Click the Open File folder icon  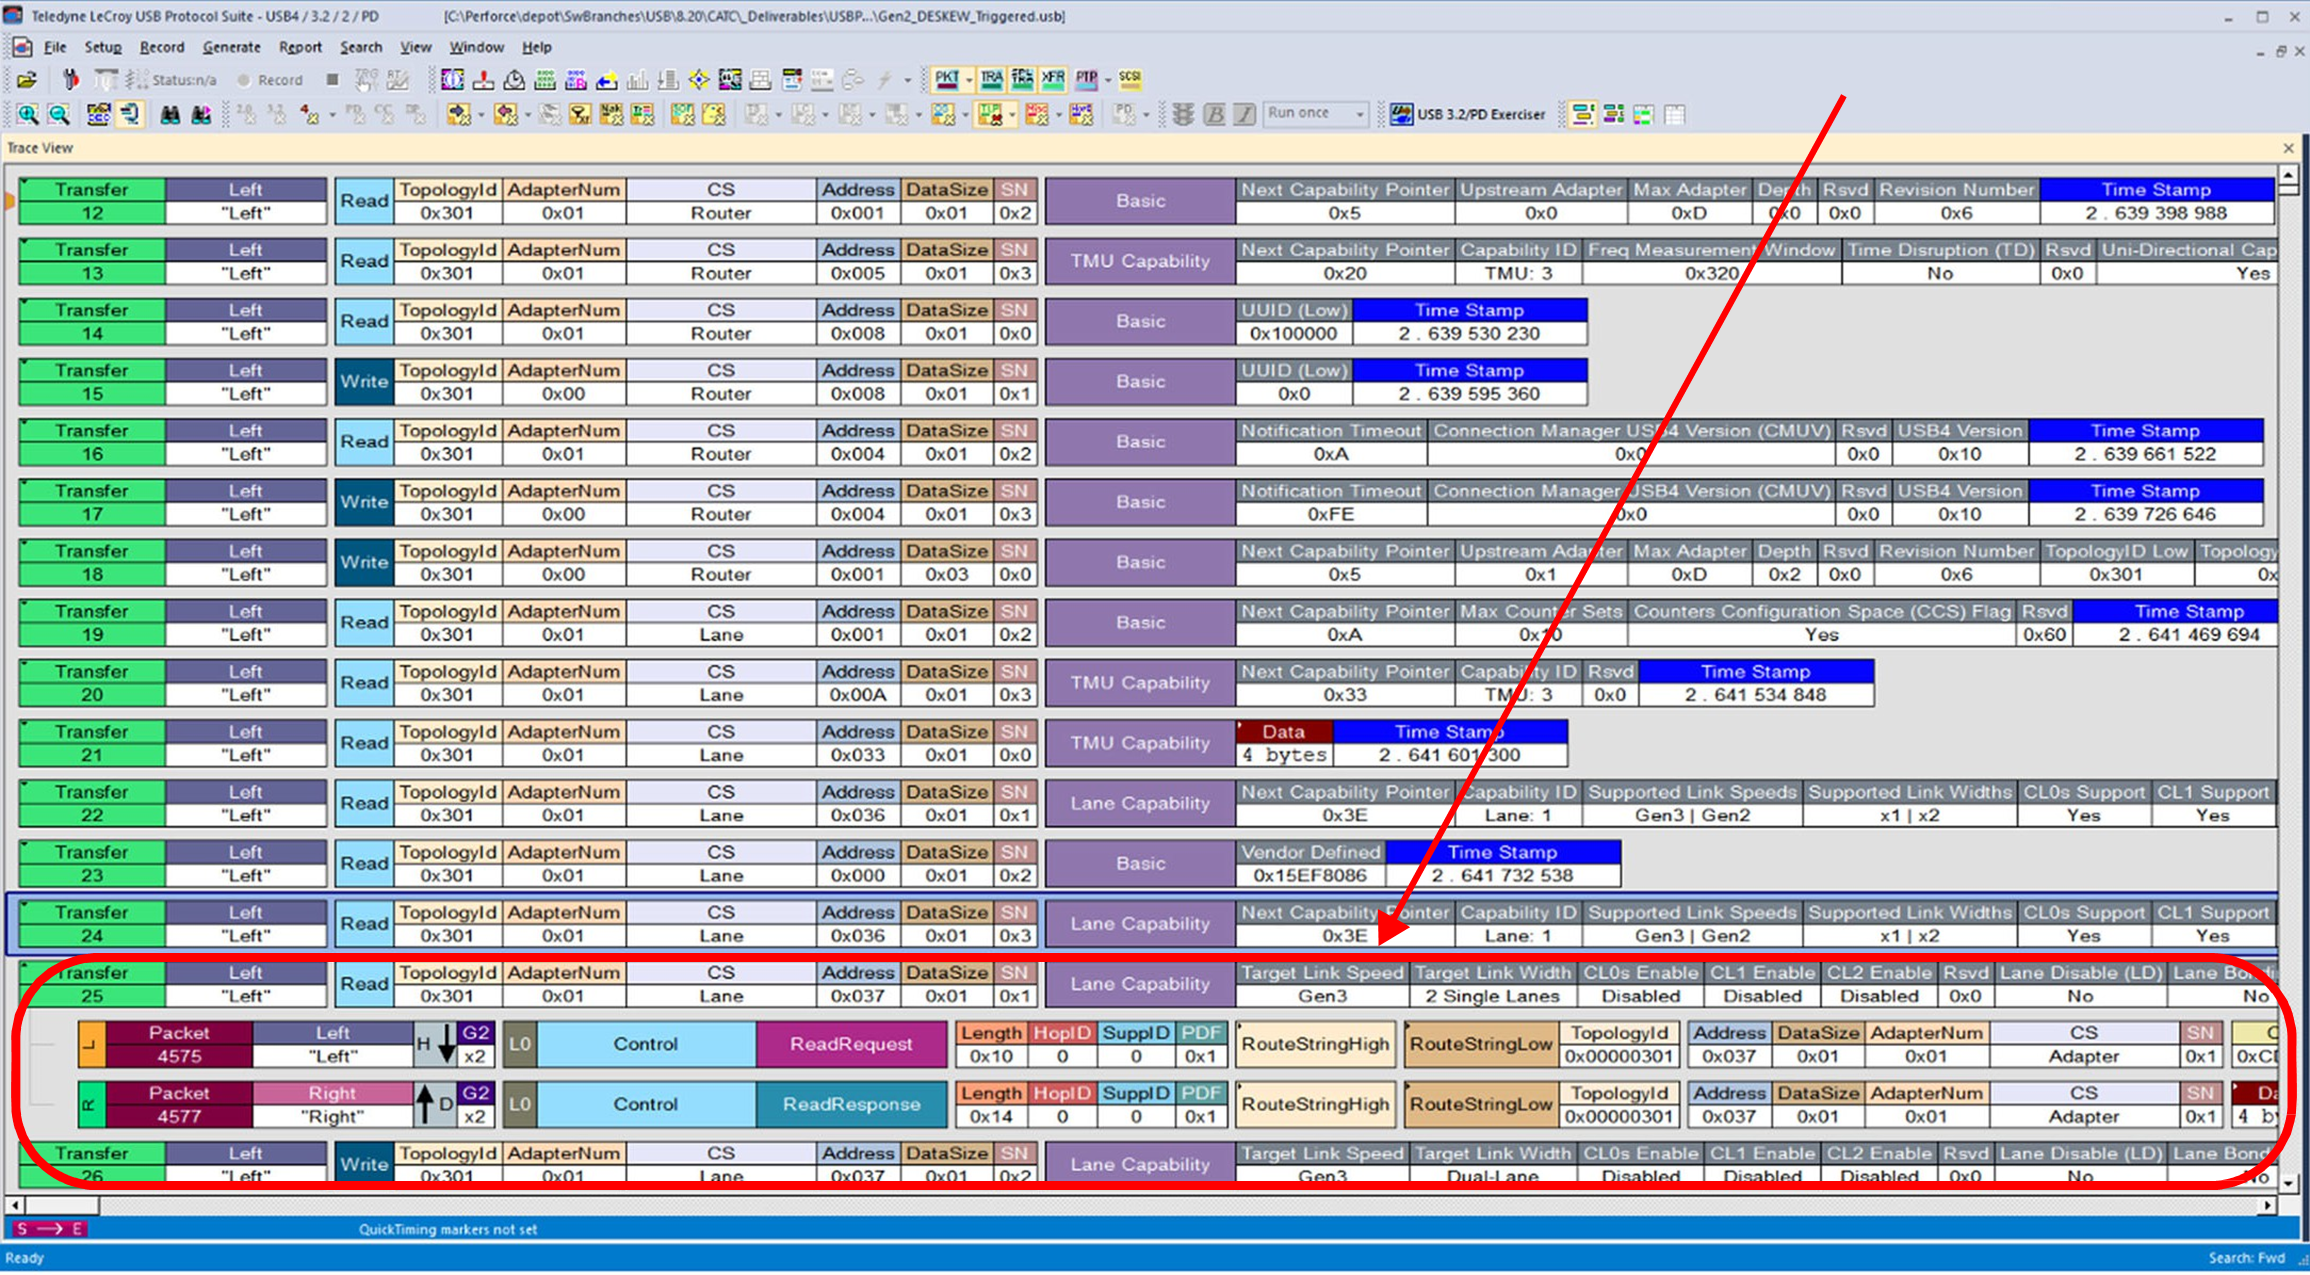point(26,80)
